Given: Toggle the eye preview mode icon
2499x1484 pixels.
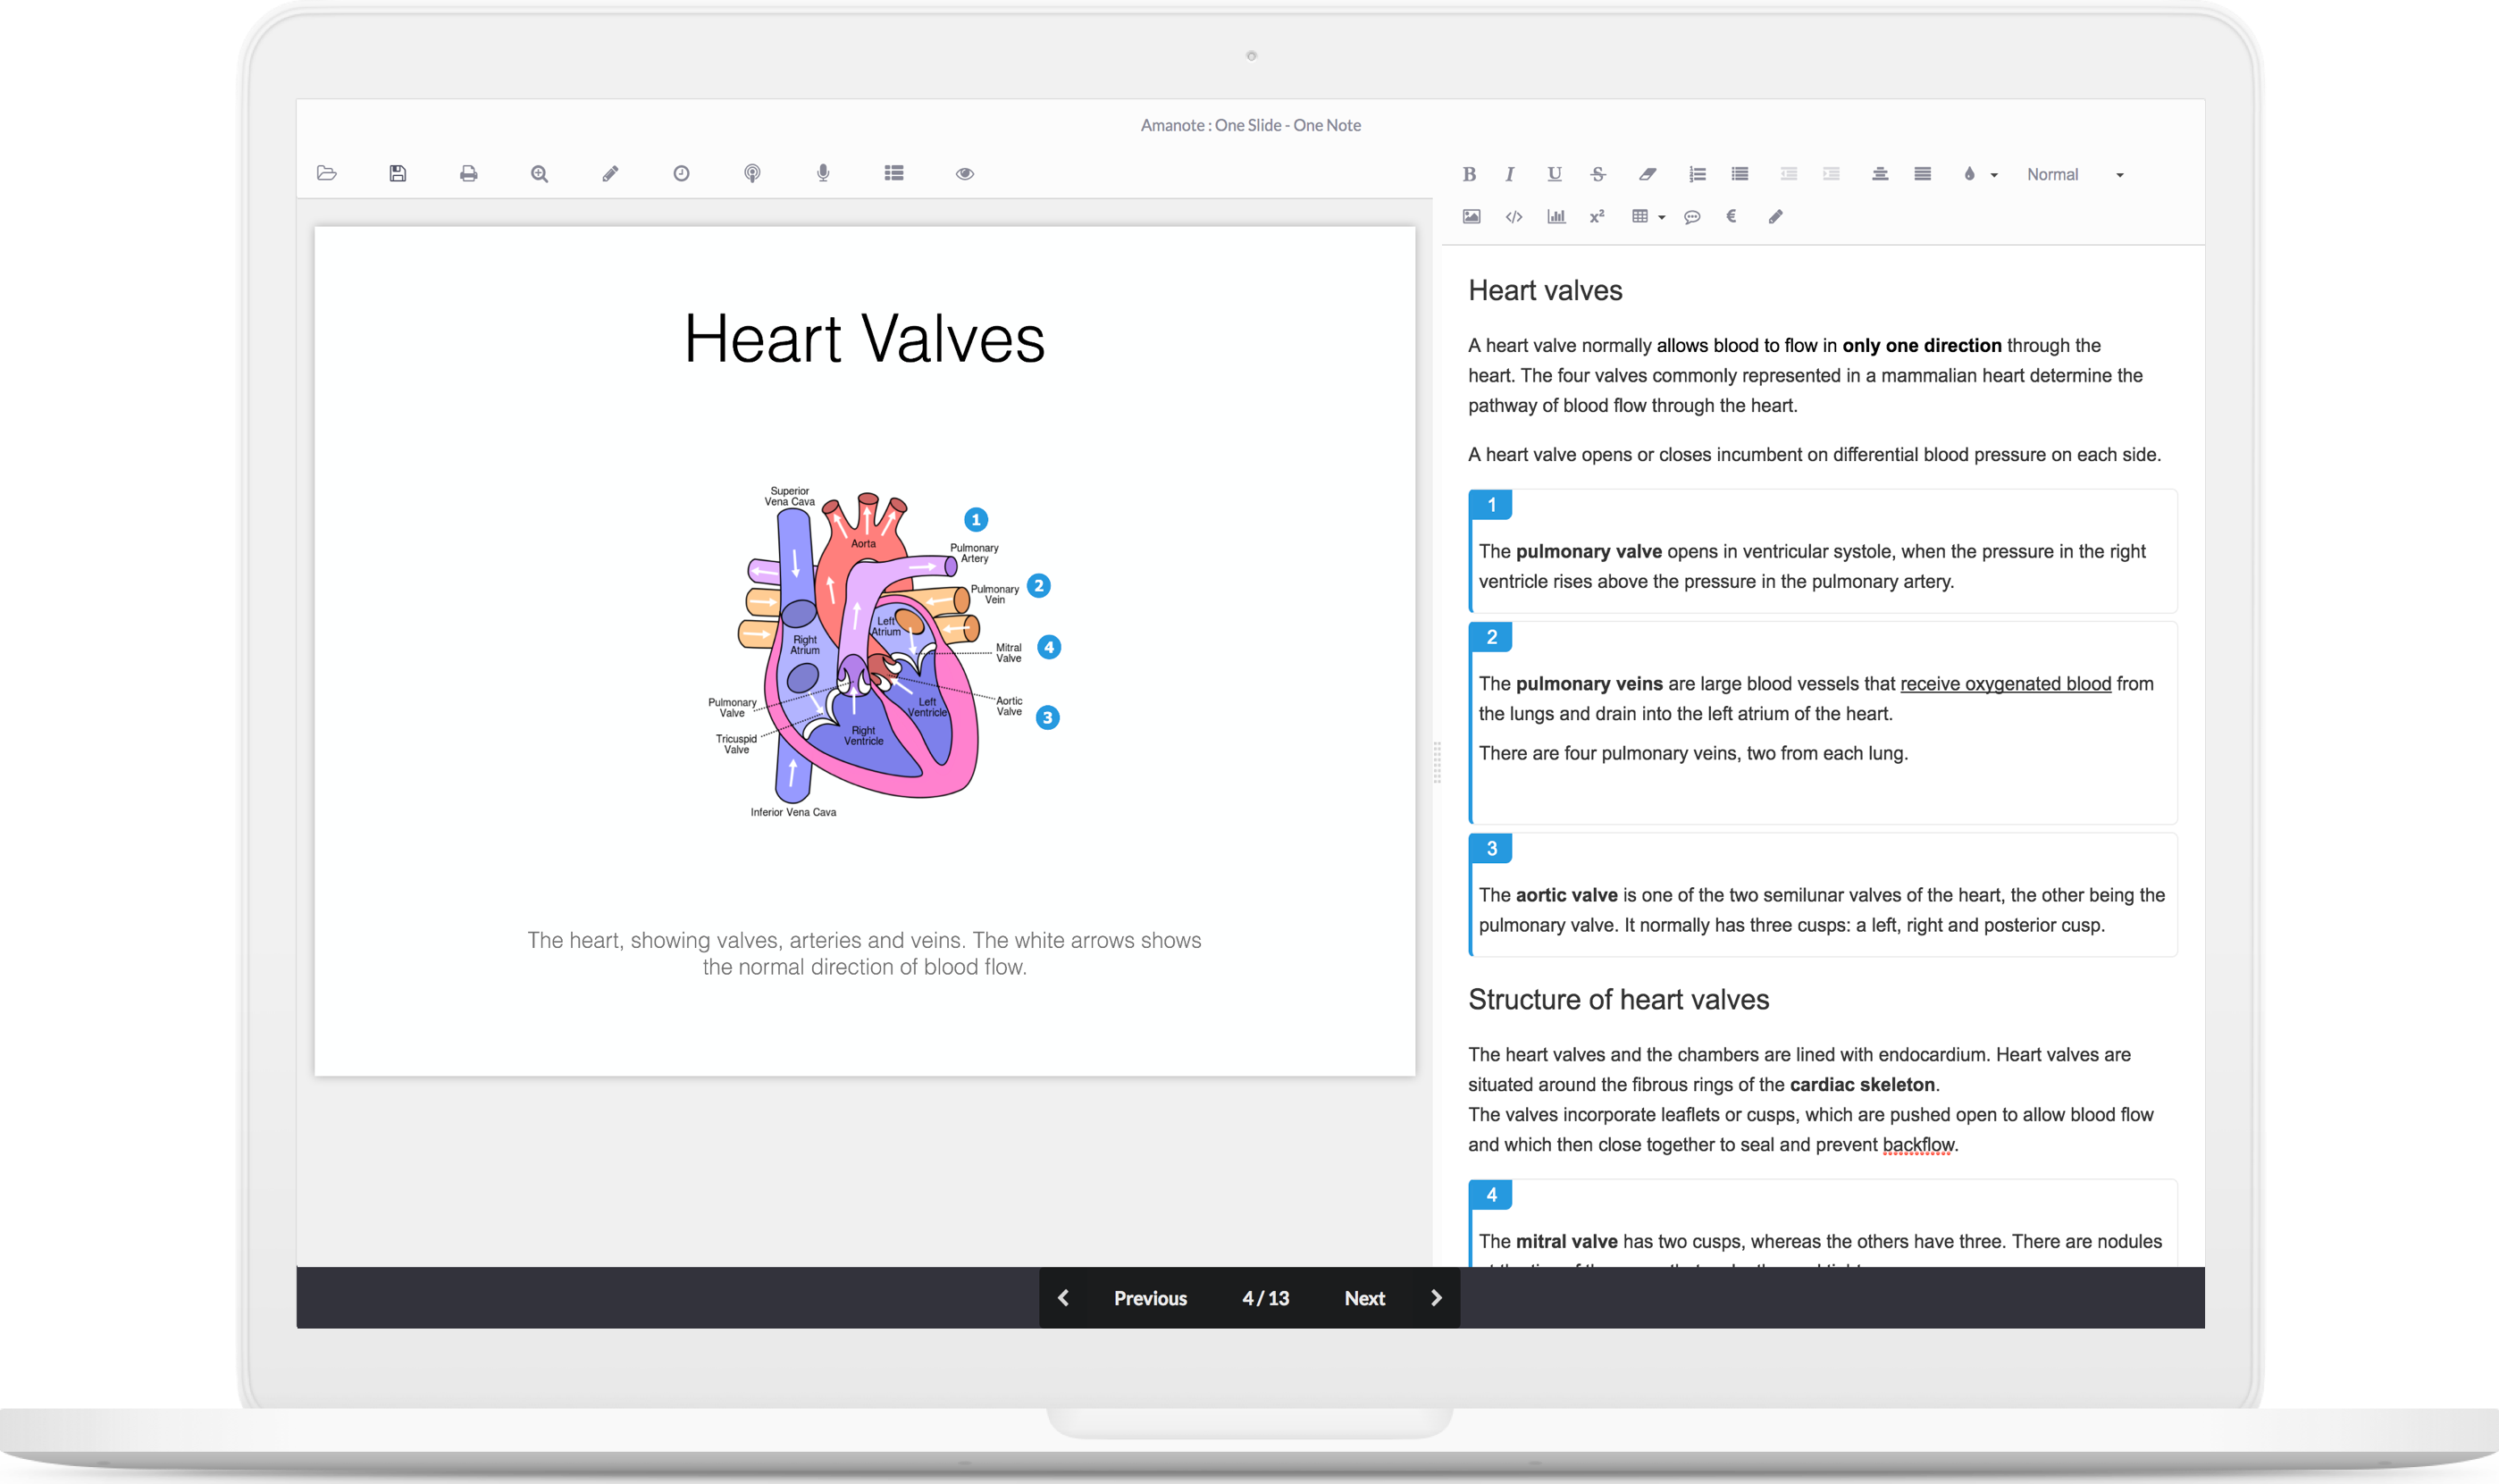Looking at the screenshot, I should (964, 173).
